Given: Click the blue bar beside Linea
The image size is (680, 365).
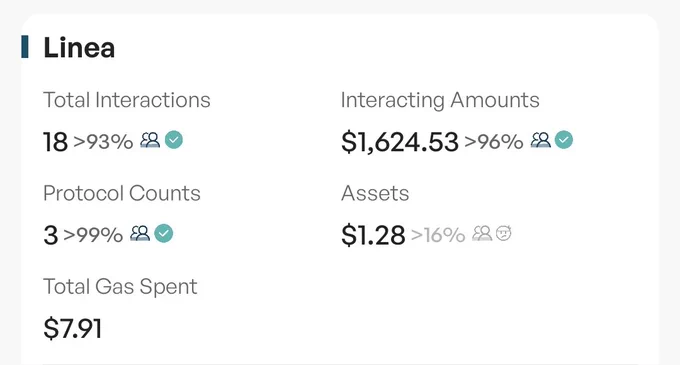Looking at the screenshot, I should 25,47.
